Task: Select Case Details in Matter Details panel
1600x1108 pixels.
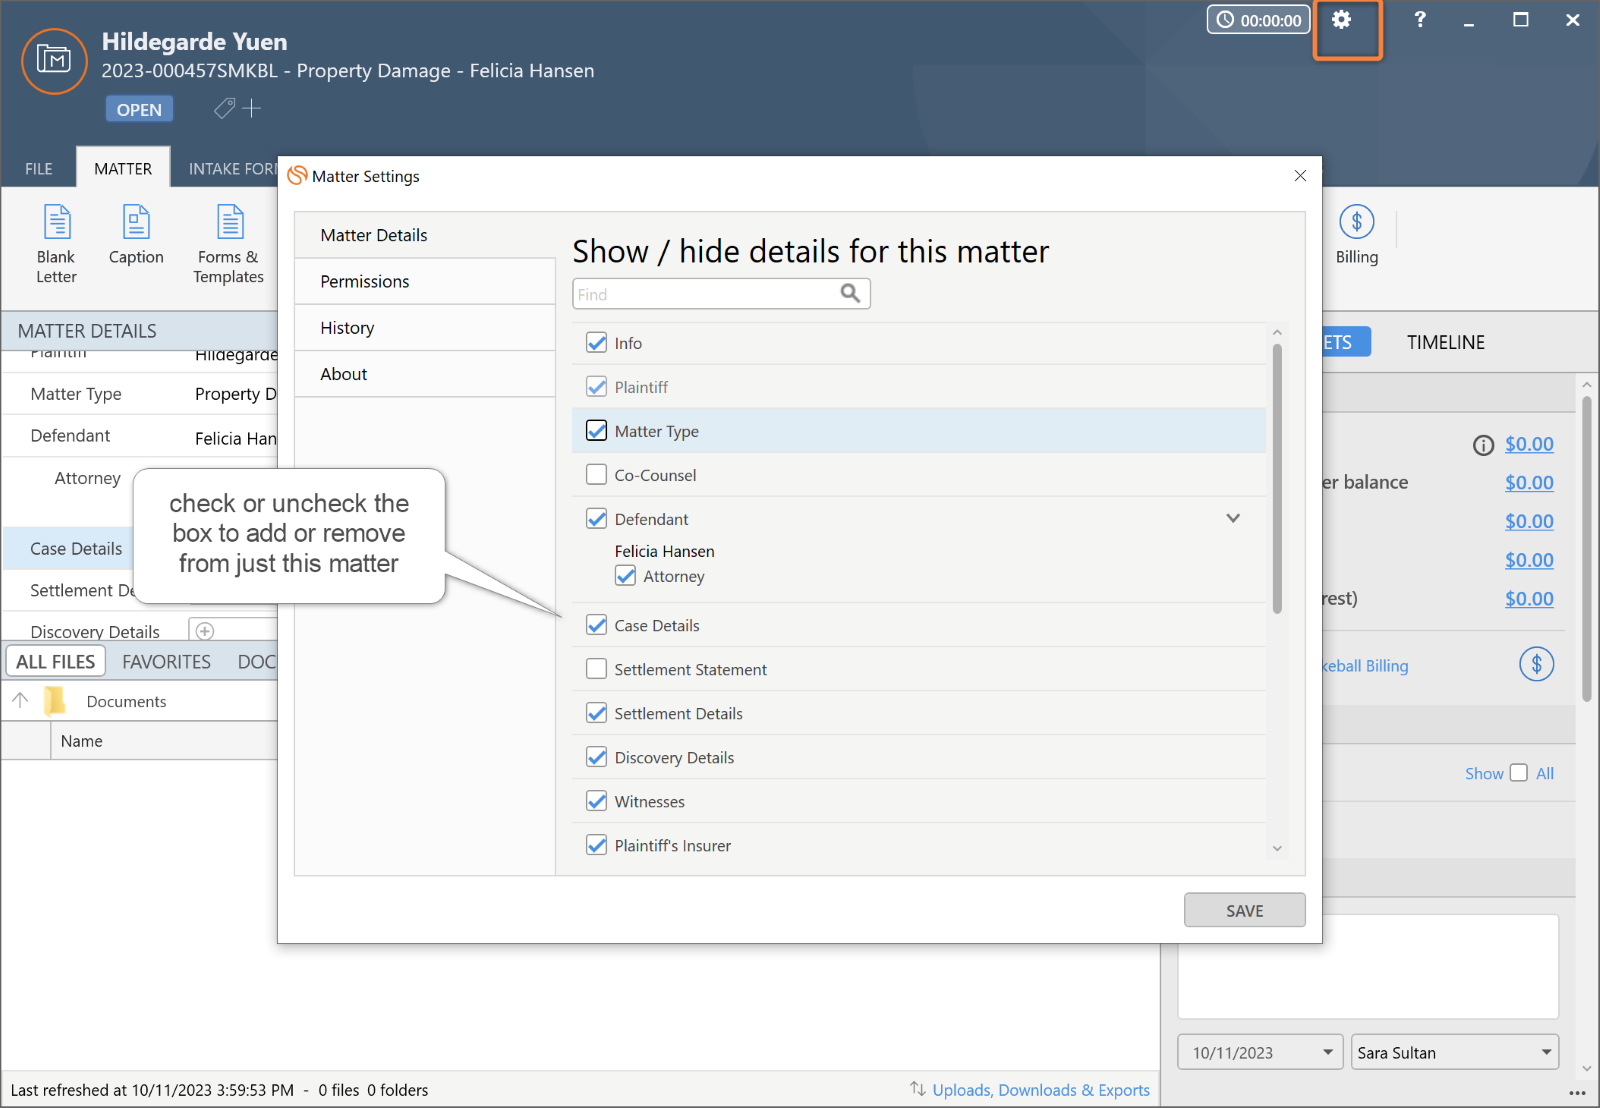Action: pos(76,549)
